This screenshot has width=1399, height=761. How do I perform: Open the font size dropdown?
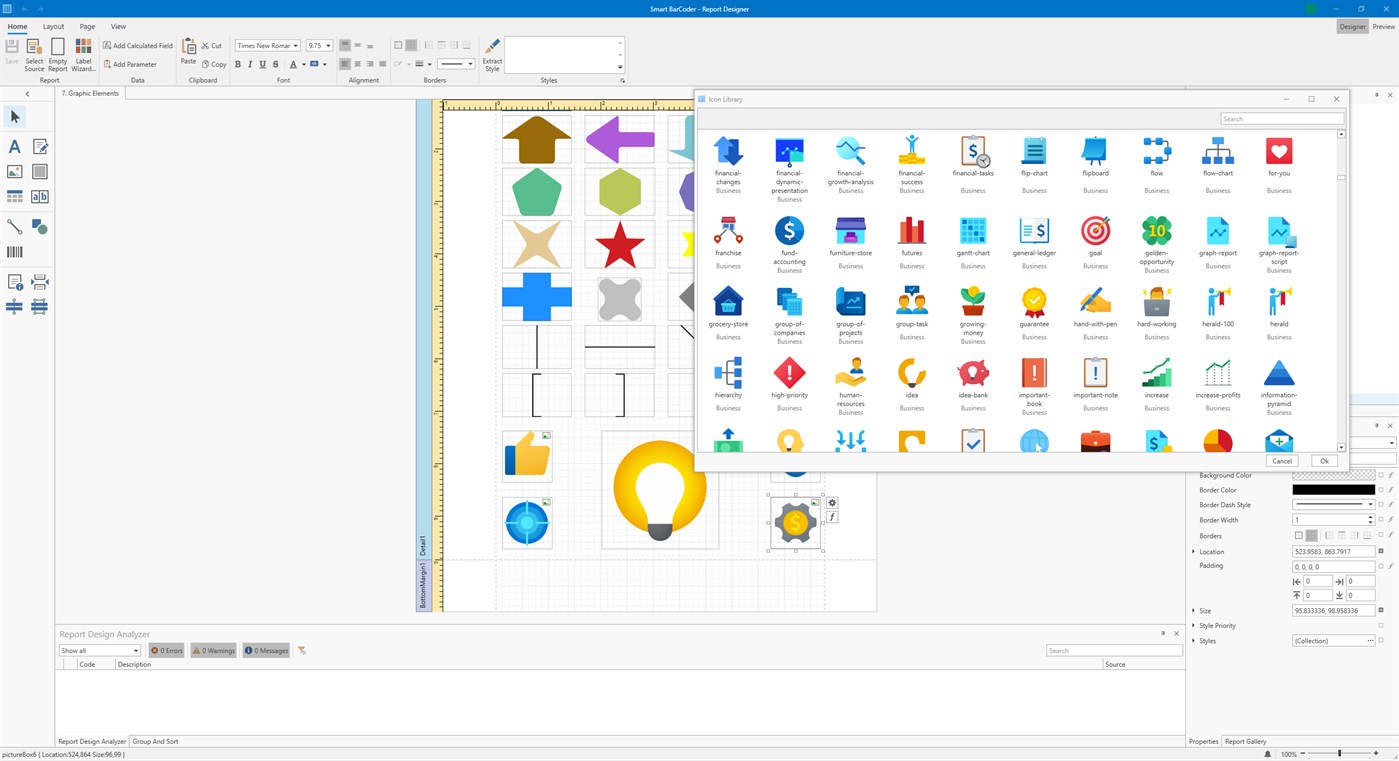pyautogui.click(x=328, y=45)
